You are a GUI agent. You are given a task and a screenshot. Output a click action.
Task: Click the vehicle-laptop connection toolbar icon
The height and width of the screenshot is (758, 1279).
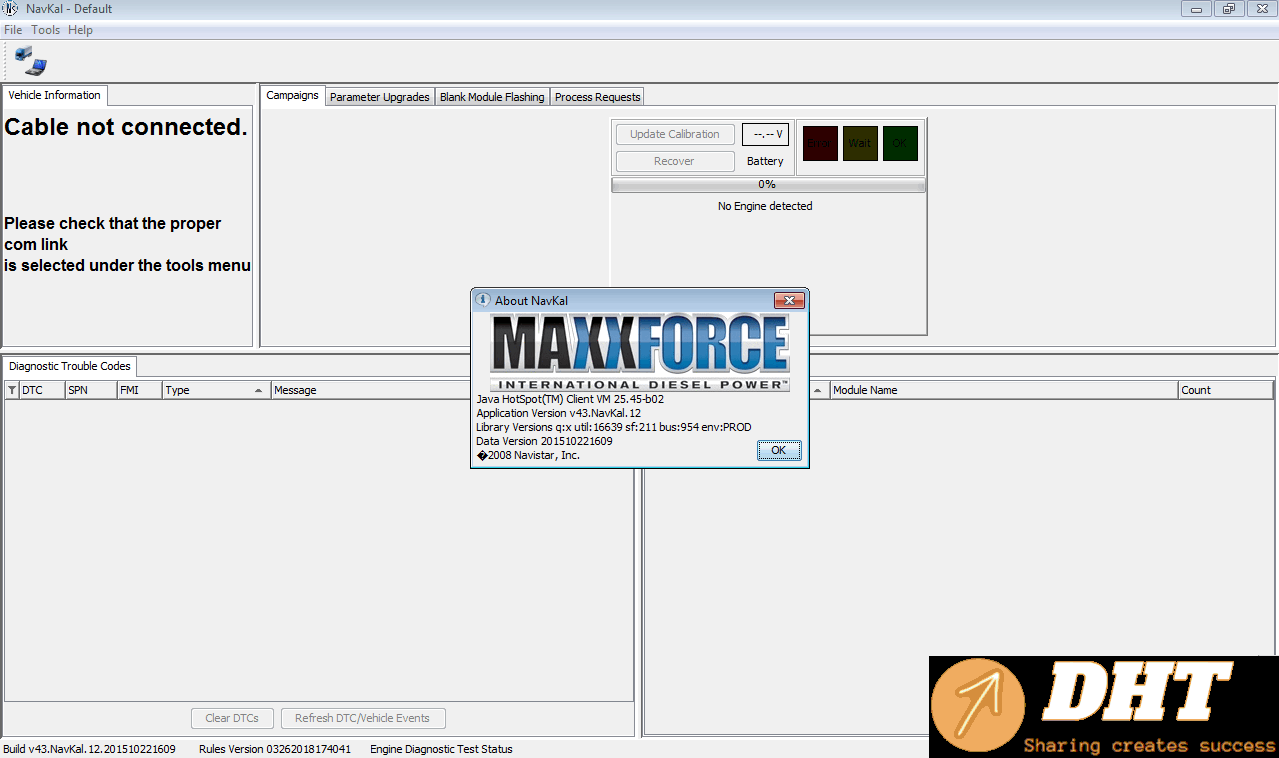pyautogui.click(x=30, y=61)
